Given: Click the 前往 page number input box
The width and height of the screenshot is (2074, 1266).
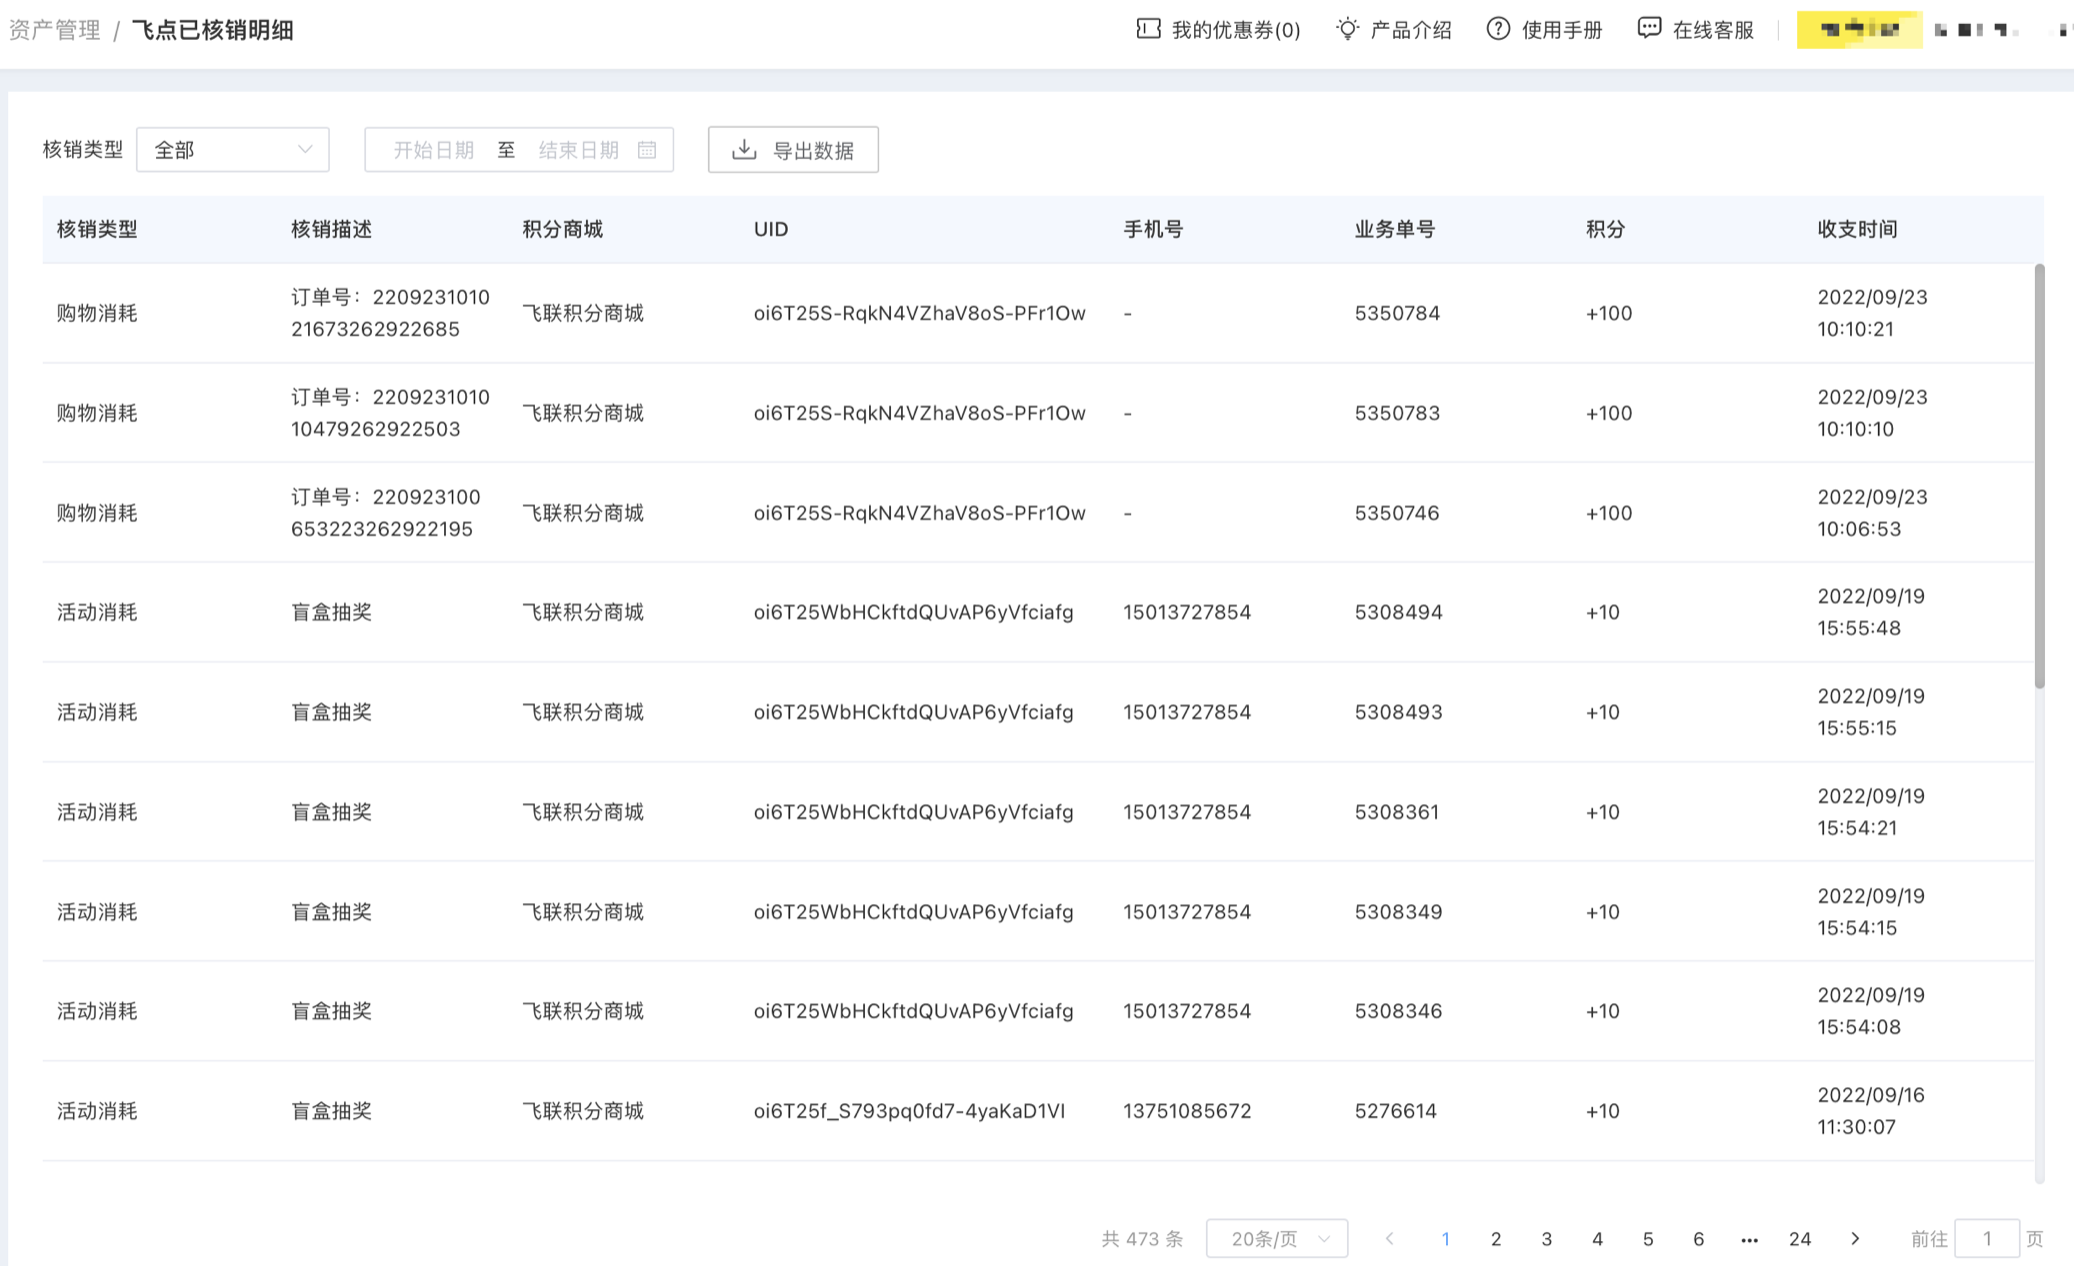Looking at the screenshot, I should [x=1986, y=1239].
